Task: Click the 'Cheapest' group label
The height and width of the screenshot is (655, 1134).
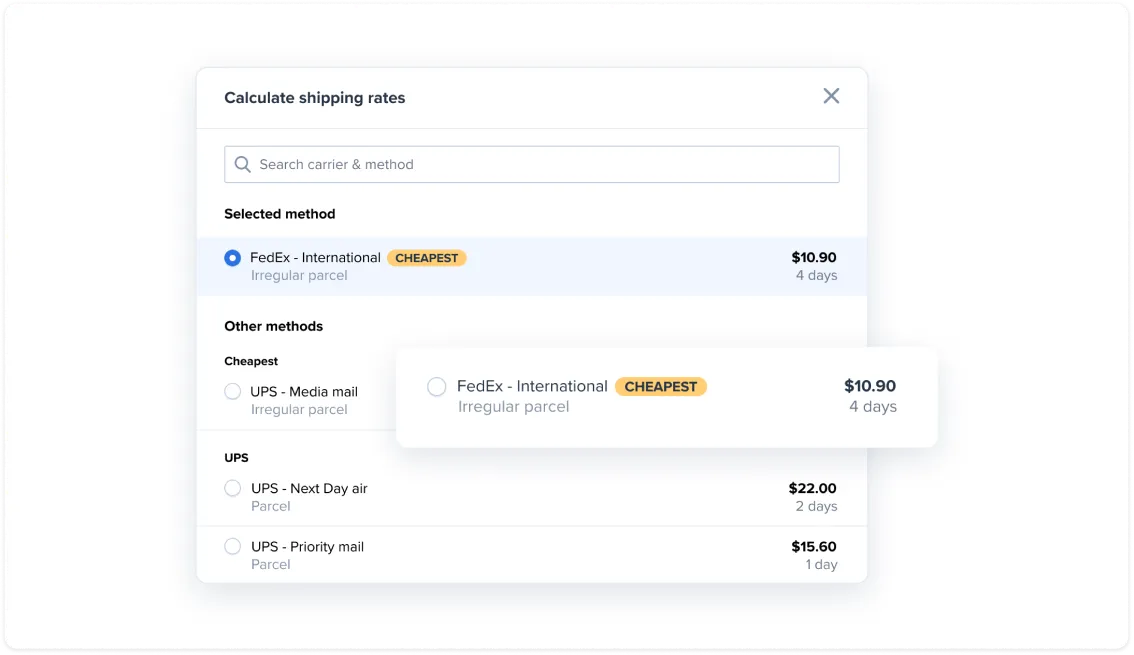Action: point(251,361)
